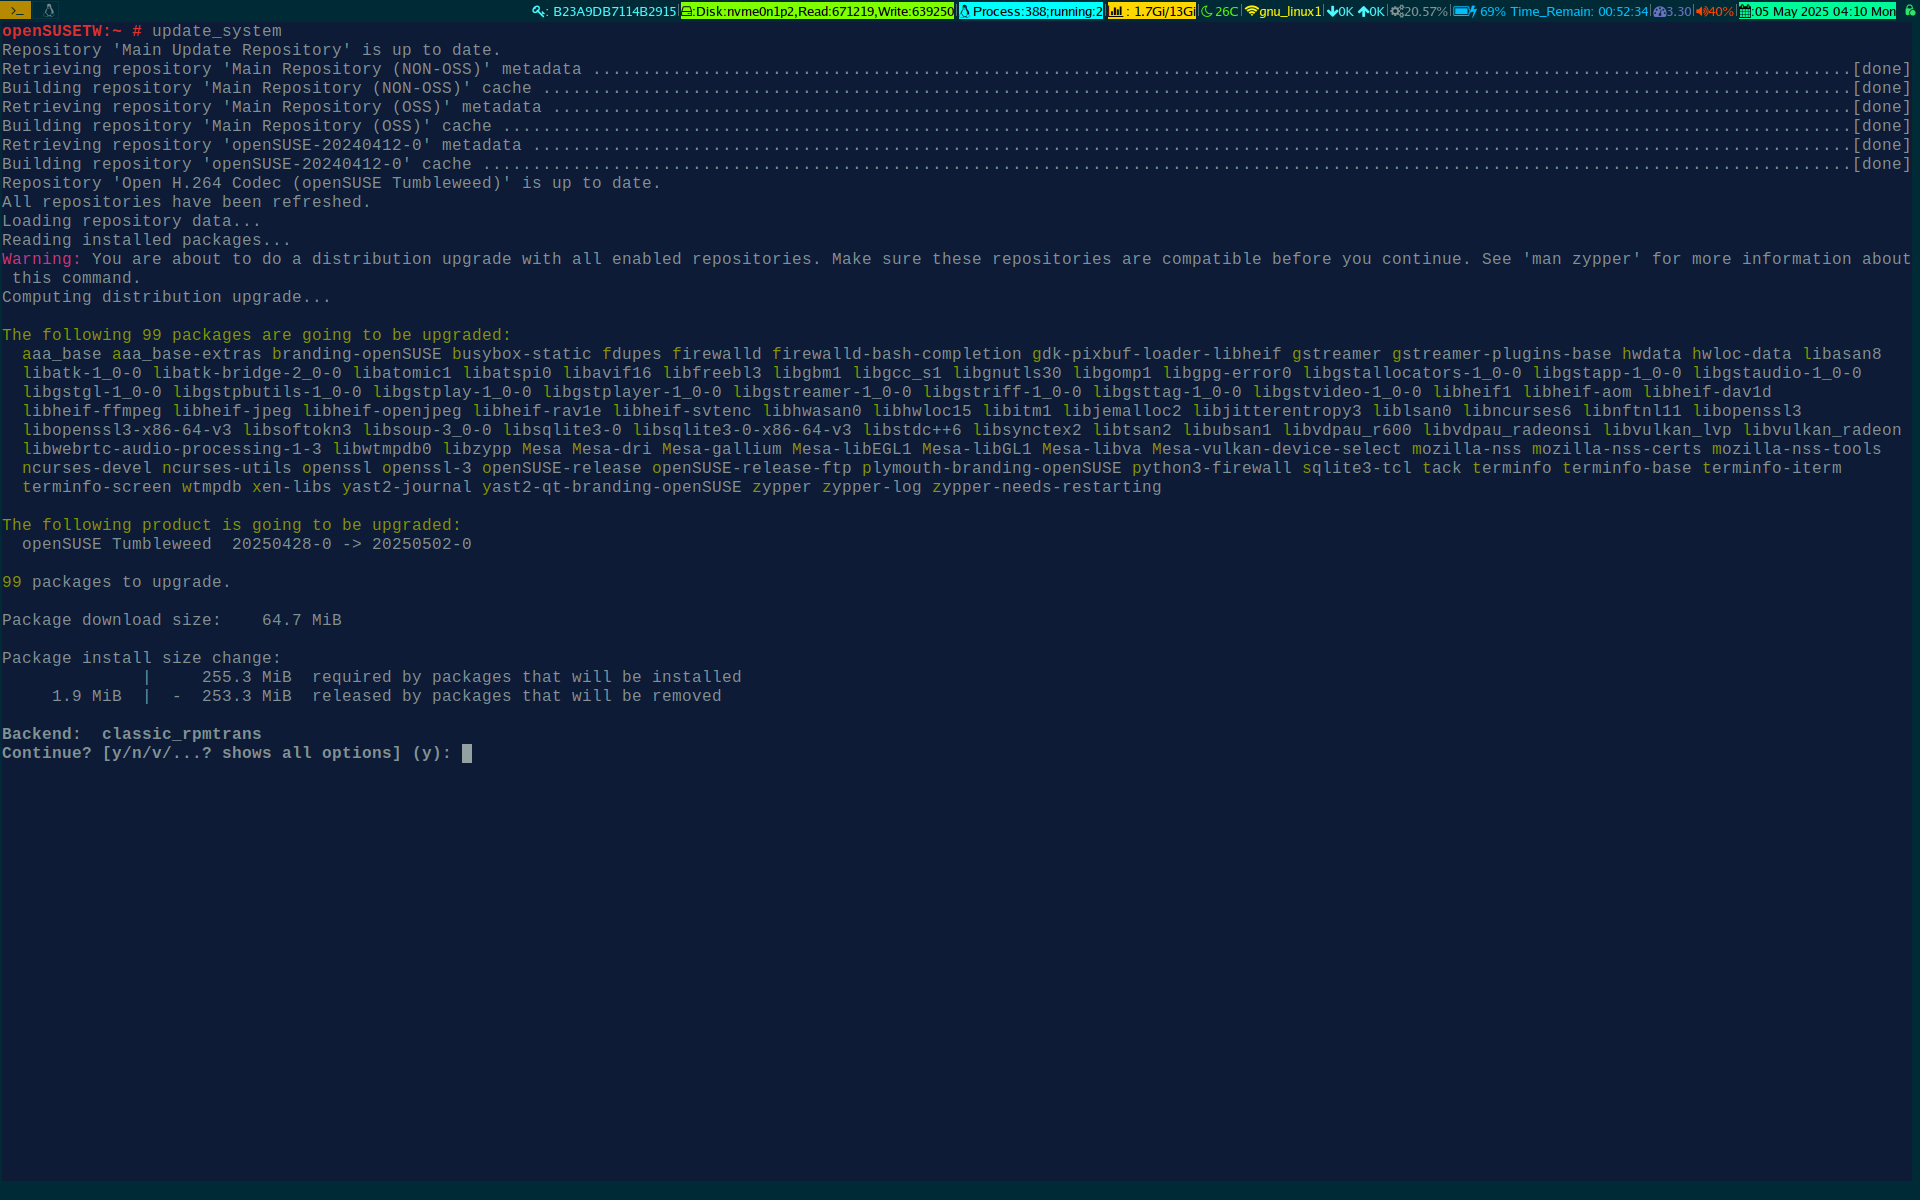1920x1200 pixels.
Task: Click 'The following 99 packages are going to be upgraded:' heading
Action: 257,335
